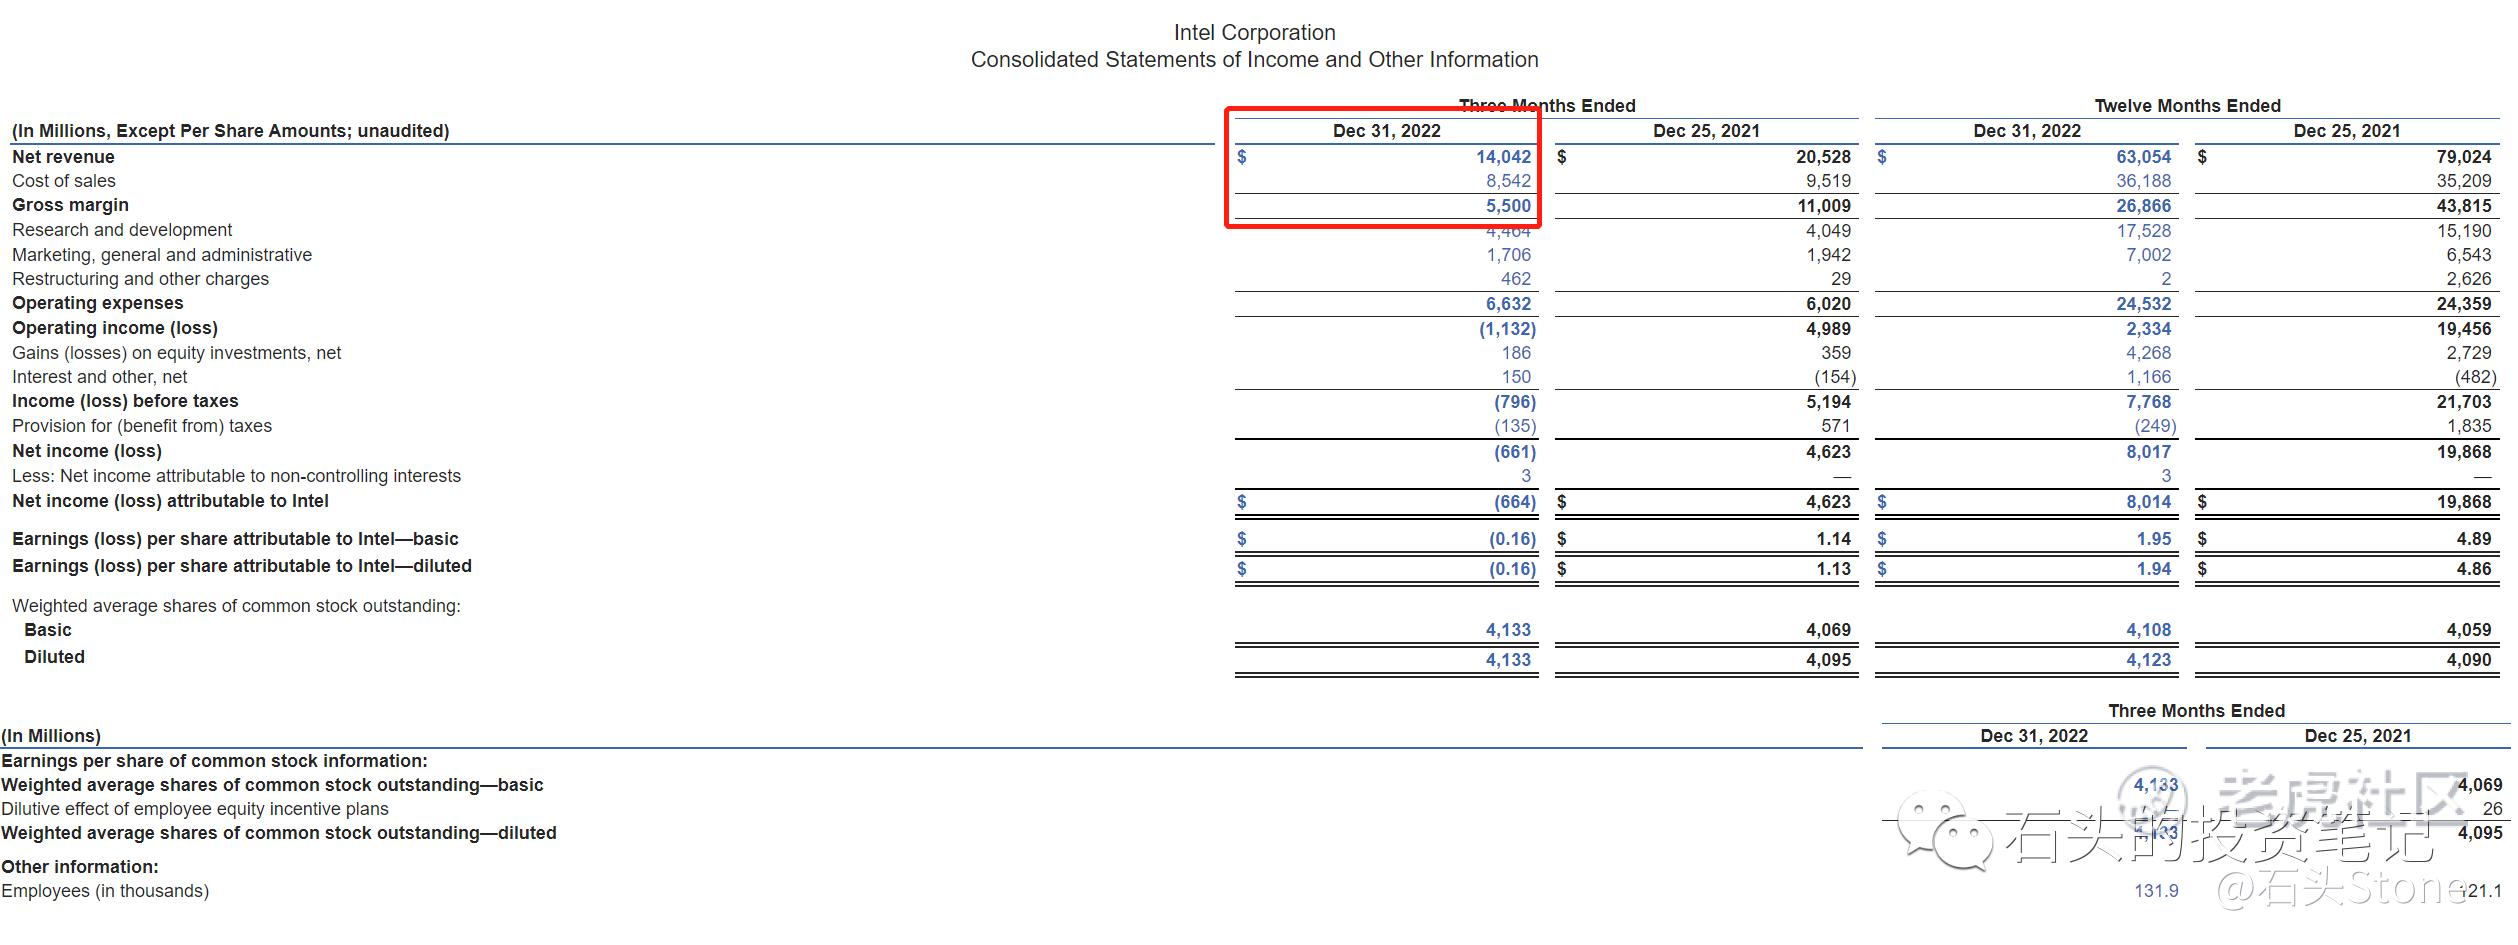Click the tax provision value (249)

click(x=2155, y=426)
